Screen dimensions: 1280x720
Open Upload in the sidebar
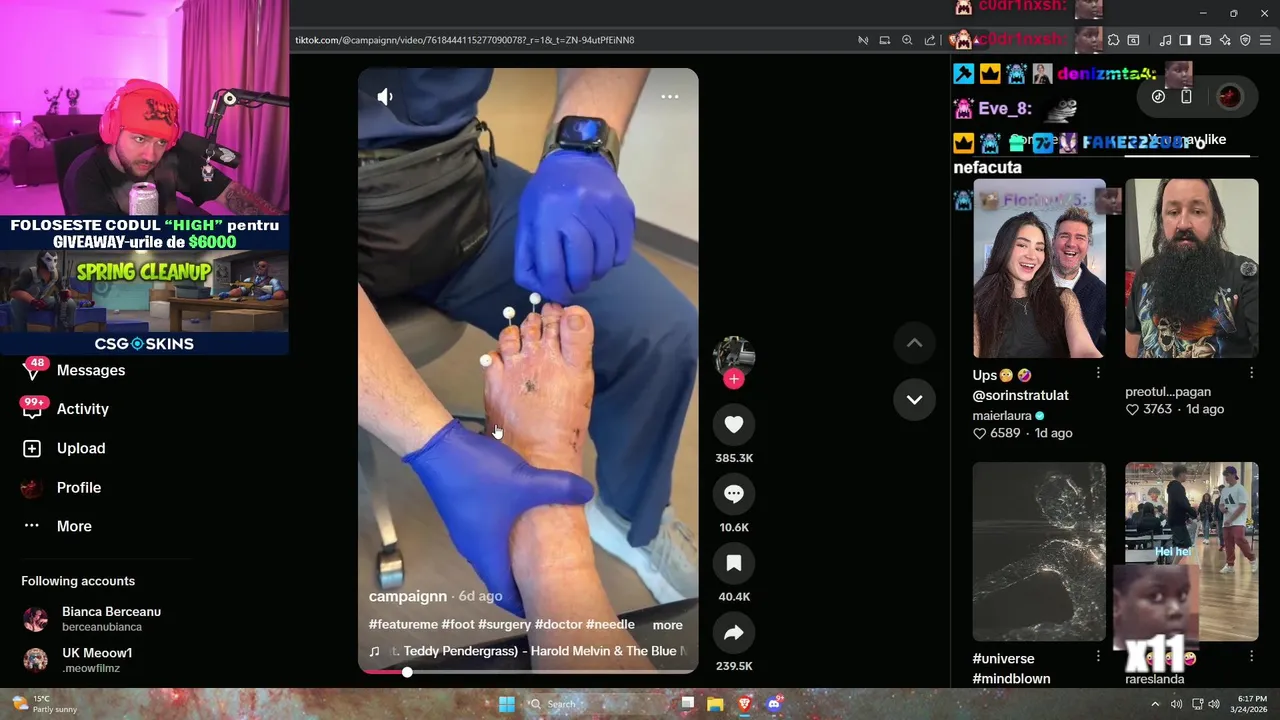(x=81, y=448)
